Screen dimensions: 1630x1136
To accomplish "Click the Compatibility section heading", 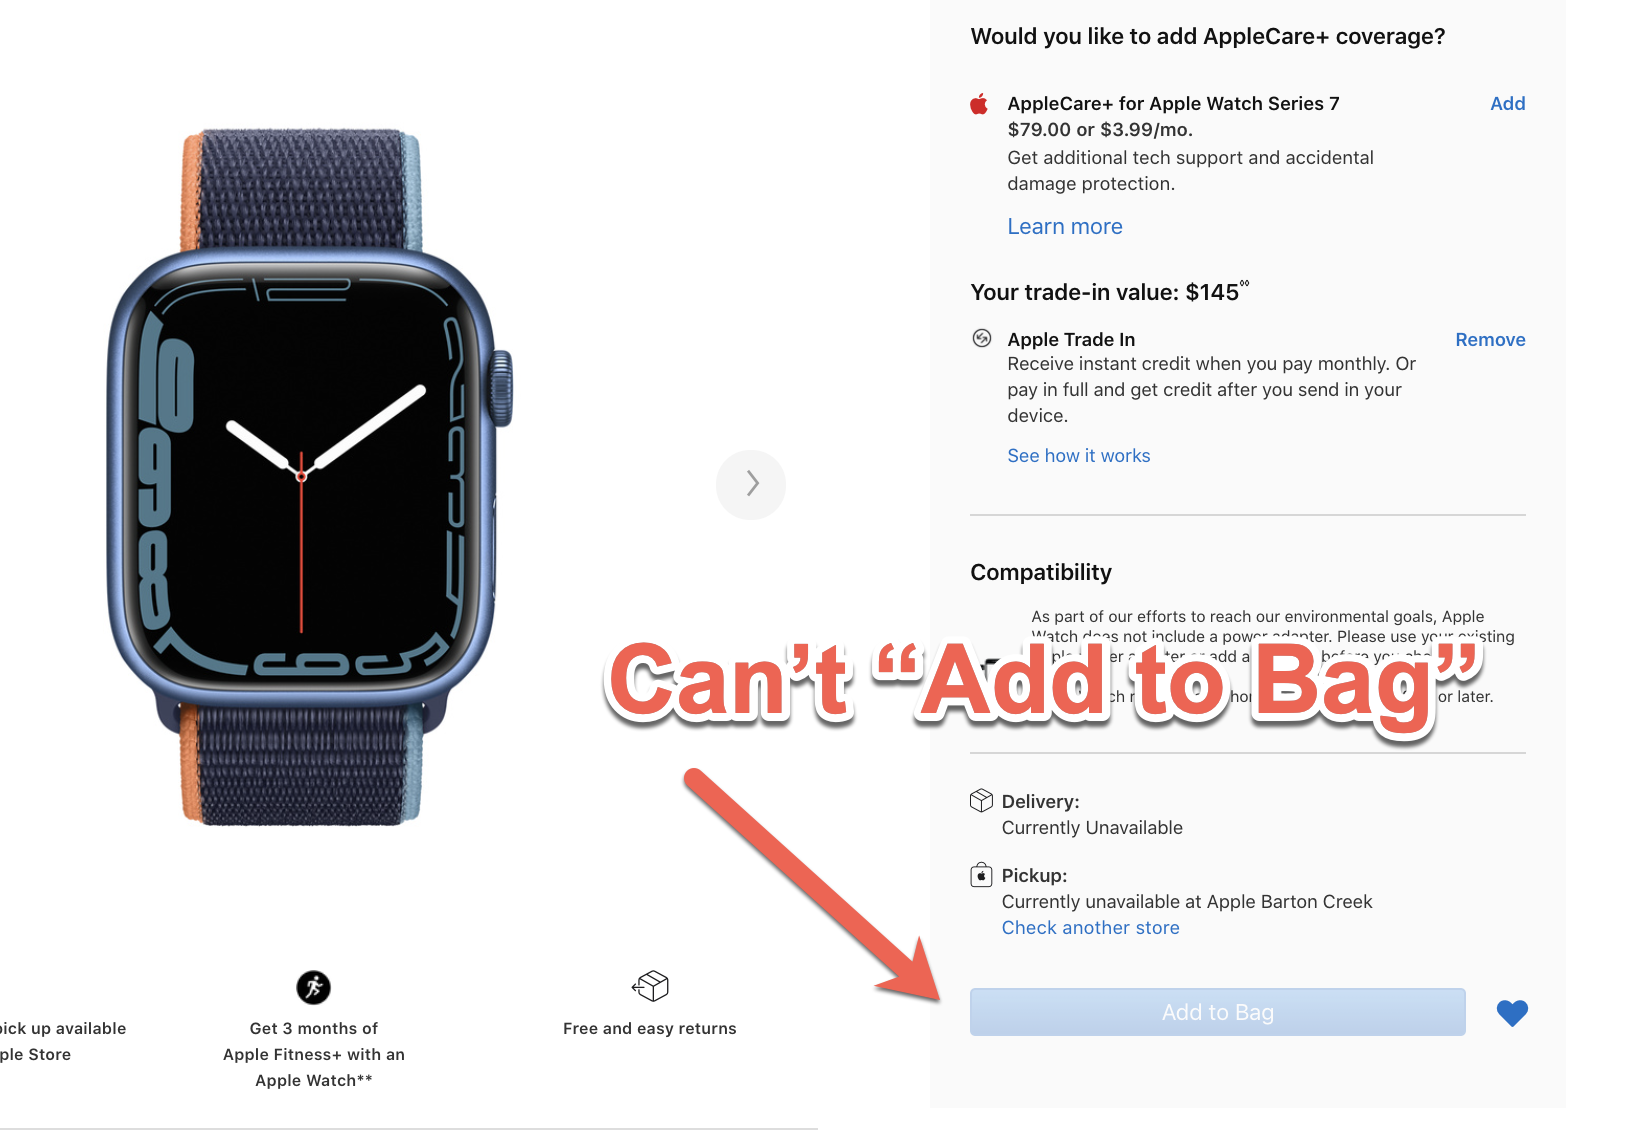I will coord(1040,572).
